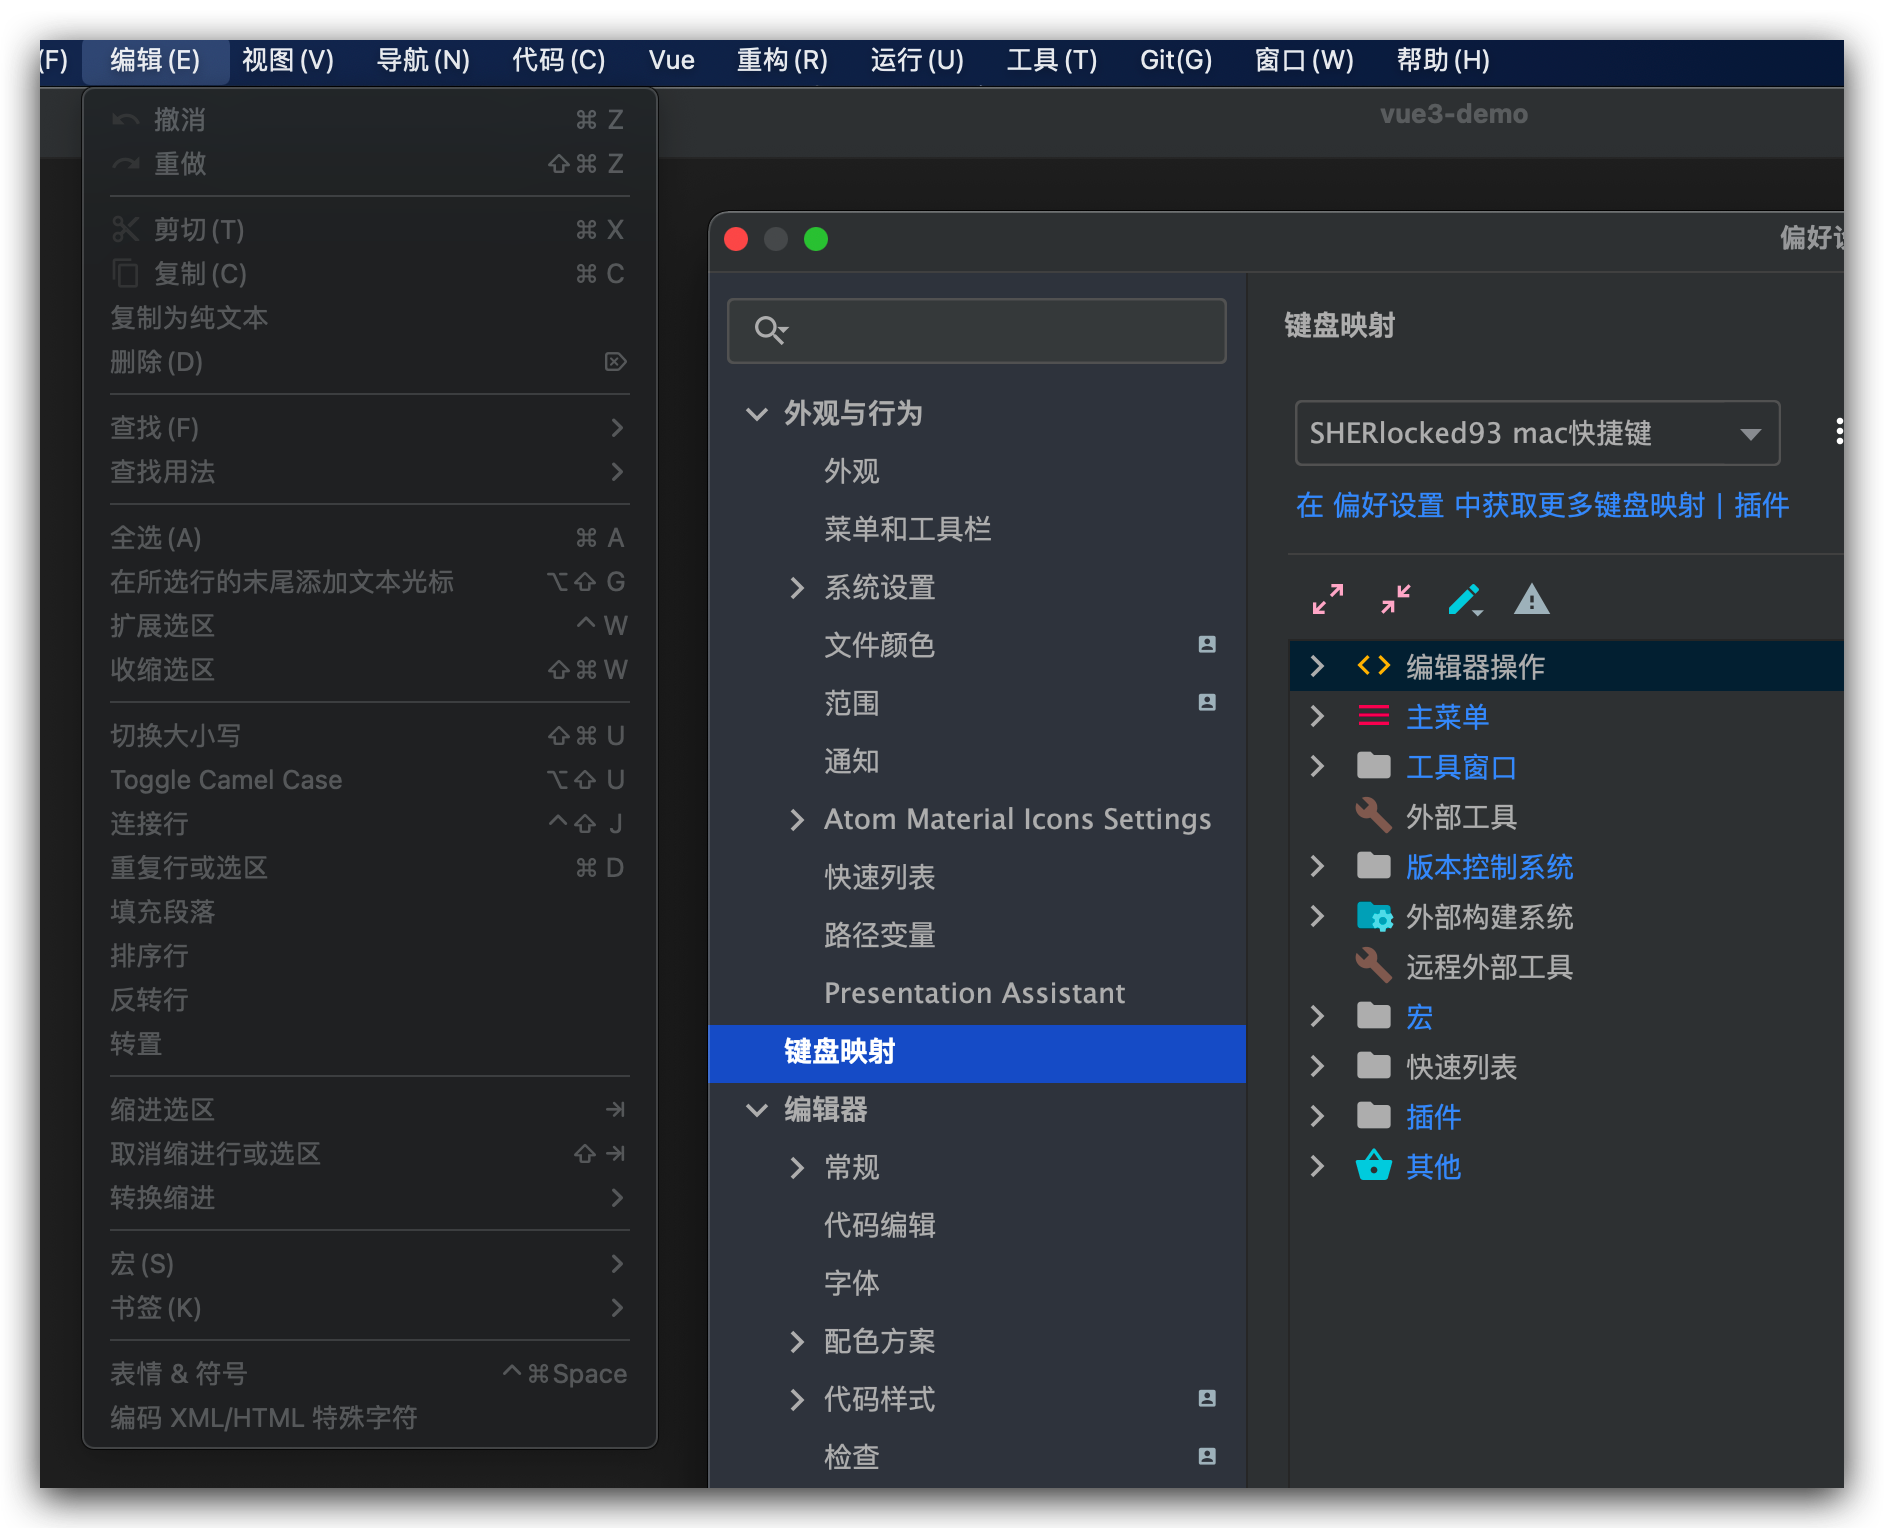Choose 查找 (F) submenu in Edit menu

369,428
